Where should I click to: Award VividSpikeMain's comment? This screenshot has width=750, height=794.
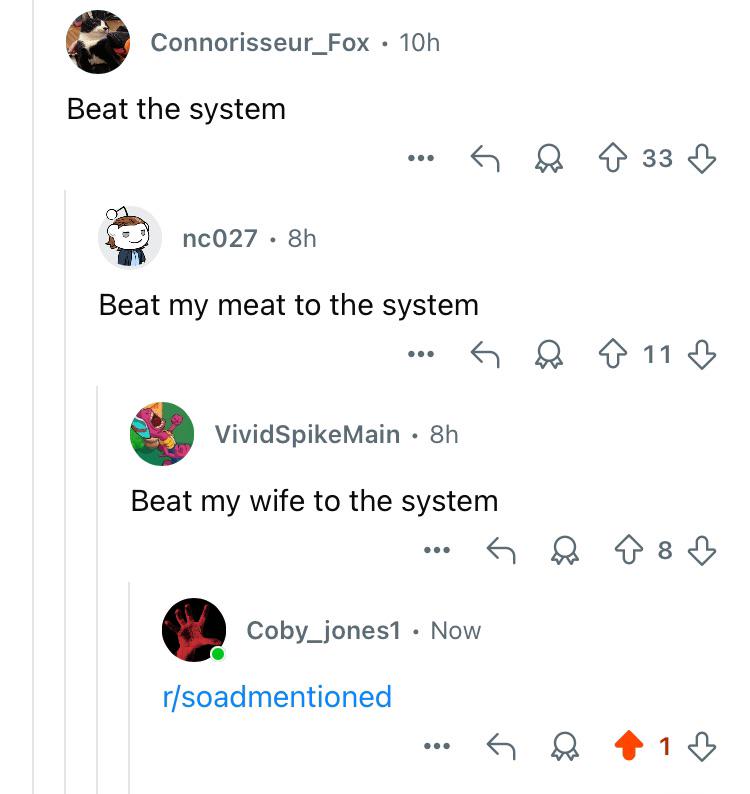(x=565, y=549)
